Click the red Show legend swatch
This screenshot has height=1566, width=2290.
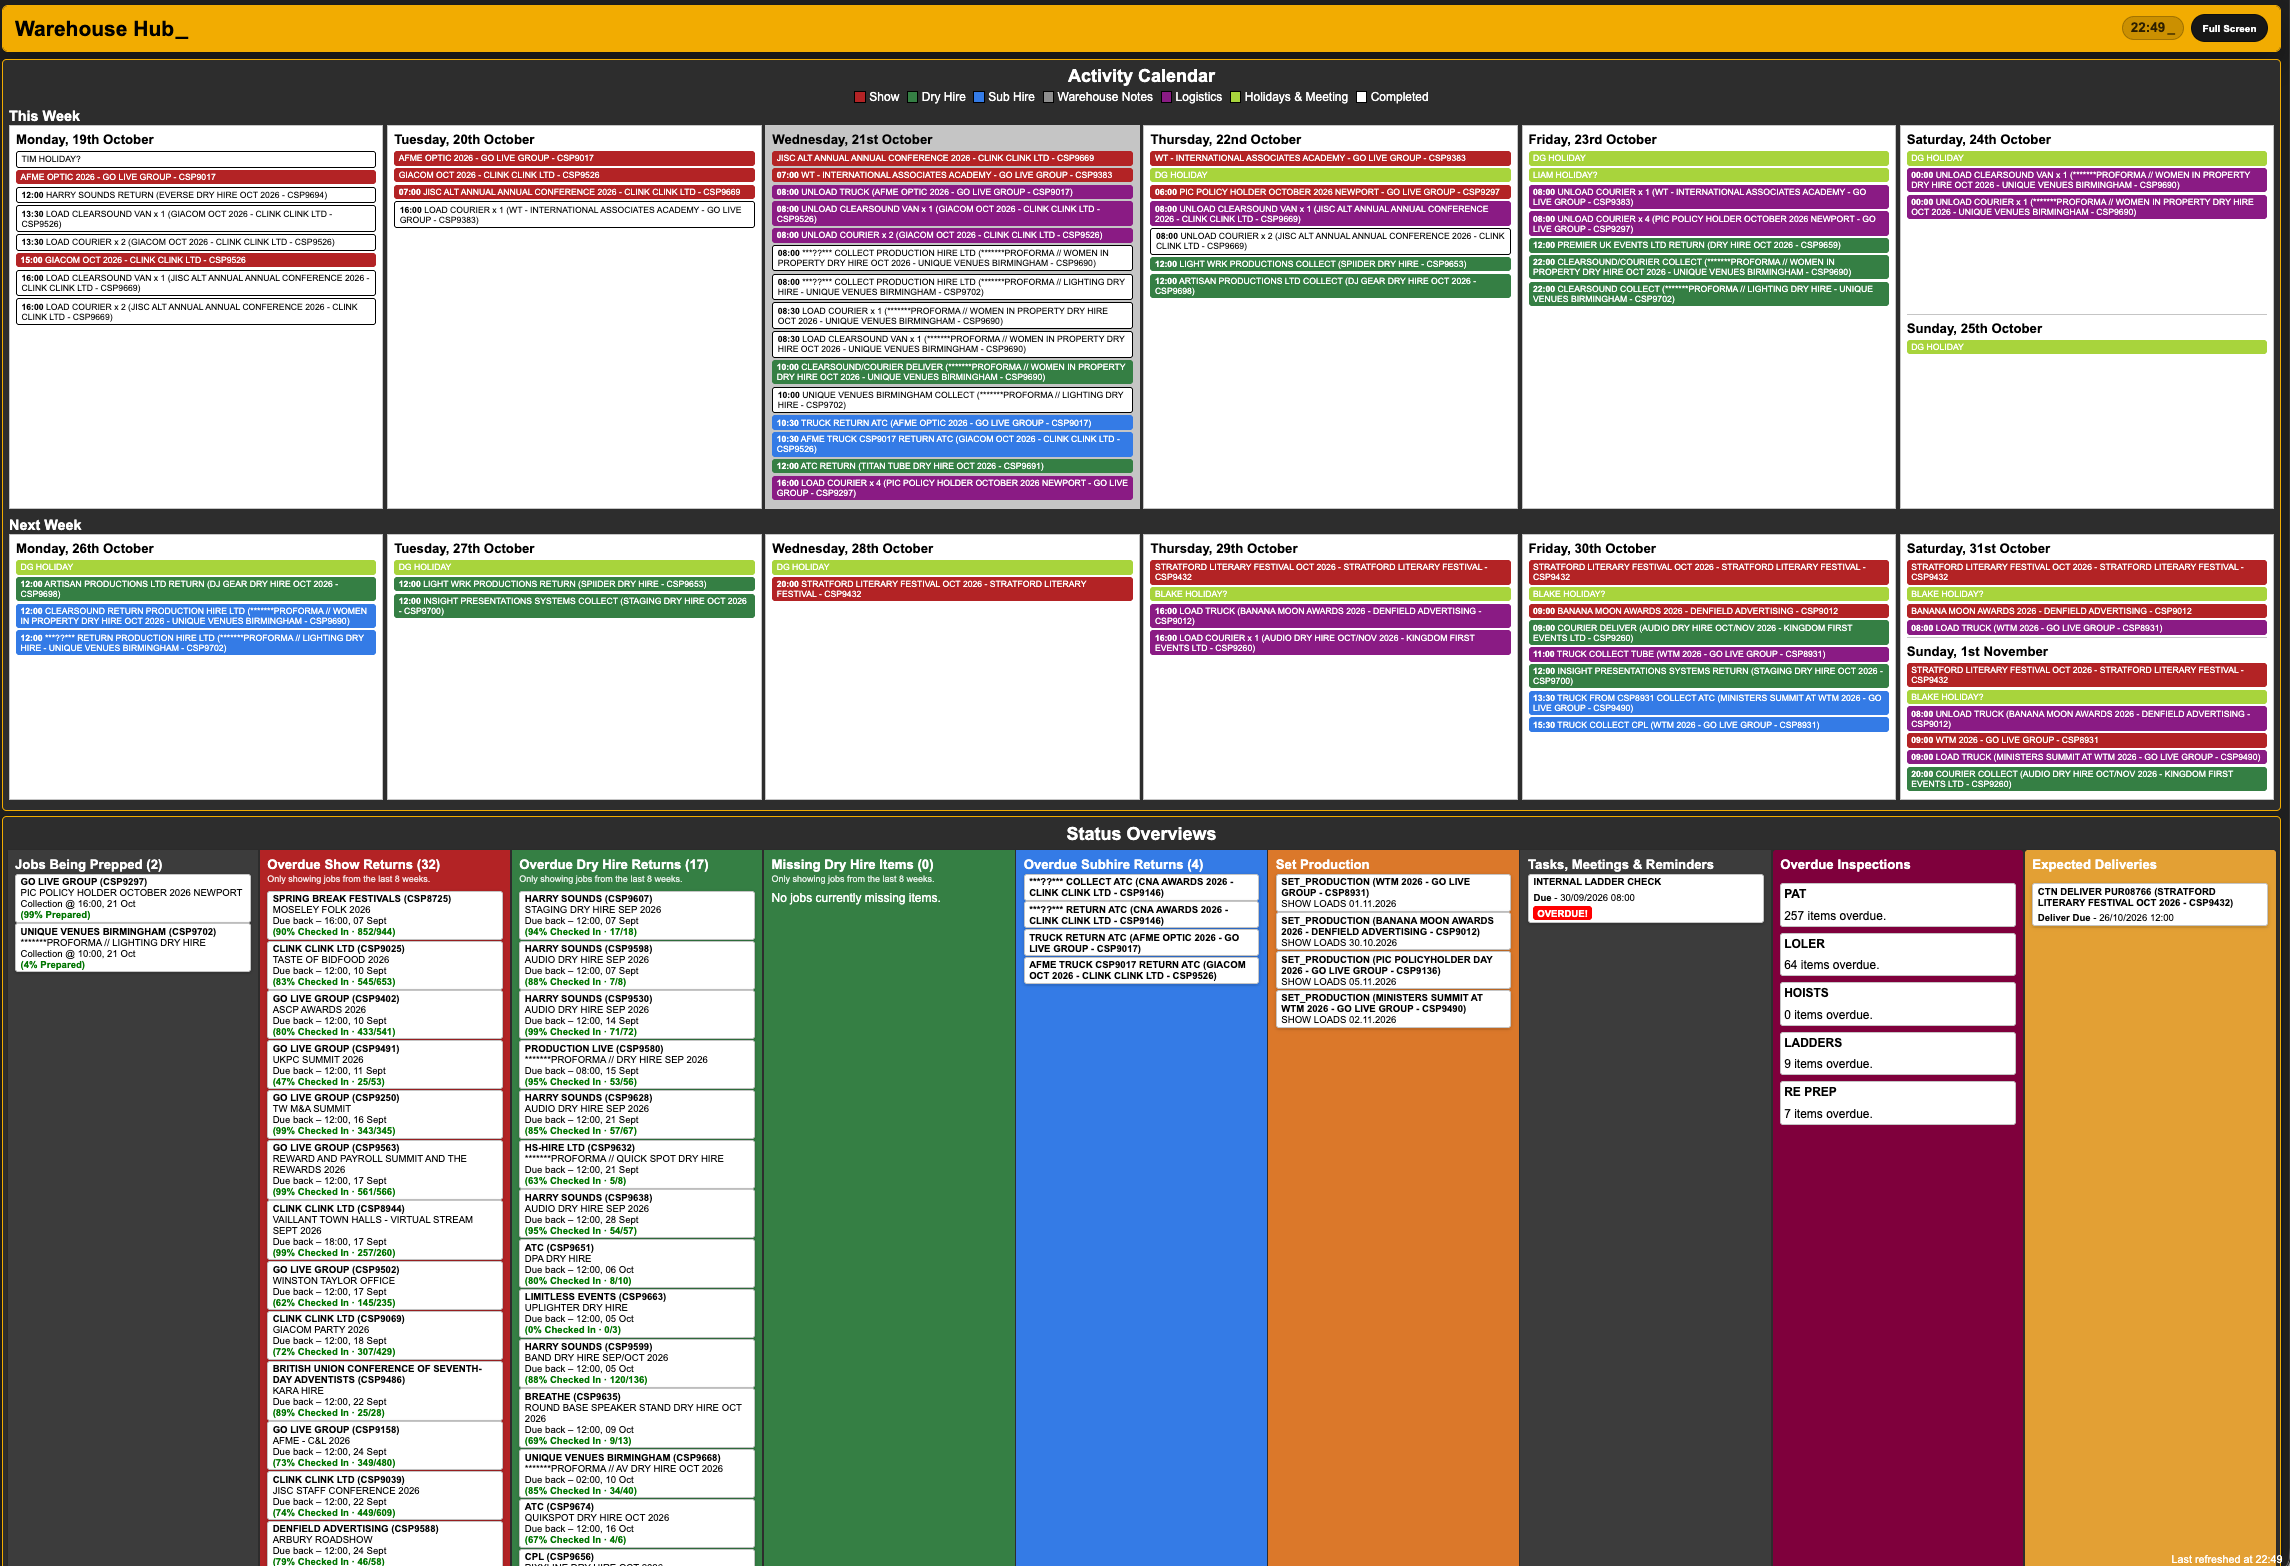click(860, 97)
